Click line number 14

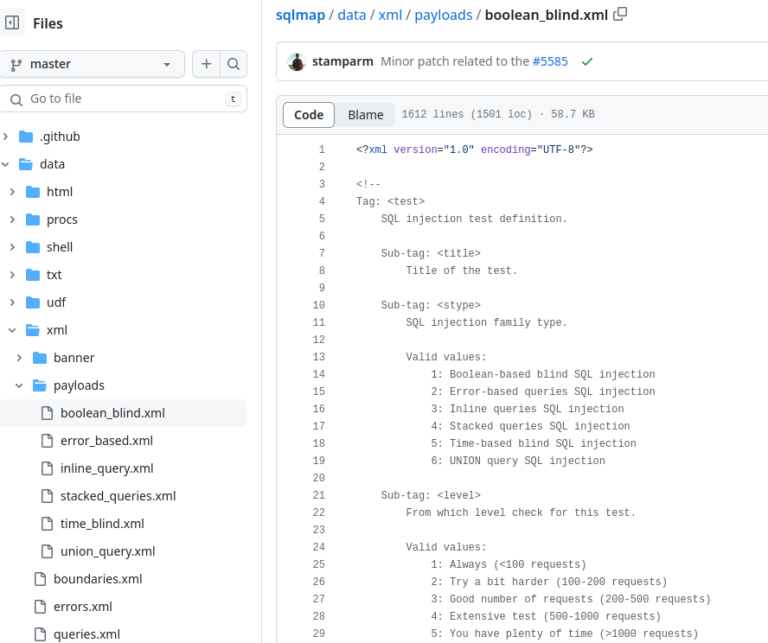pos(319,374)
